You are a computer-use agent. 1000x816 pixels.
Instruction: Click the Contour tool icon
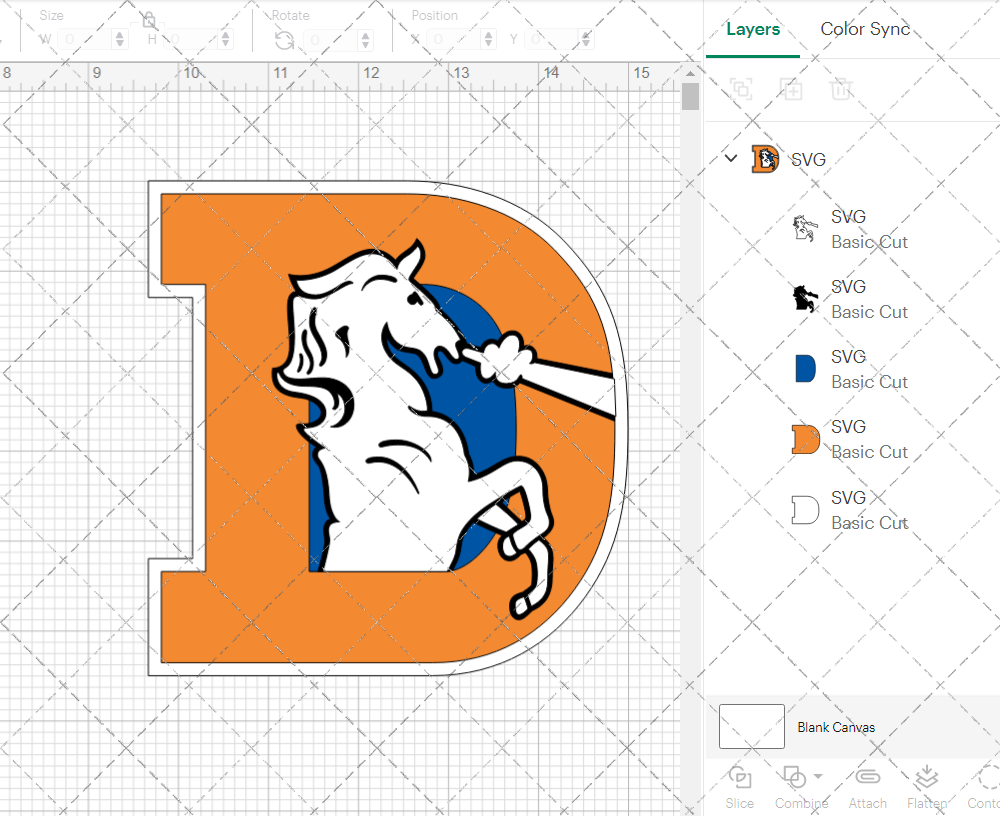[989, 777]
